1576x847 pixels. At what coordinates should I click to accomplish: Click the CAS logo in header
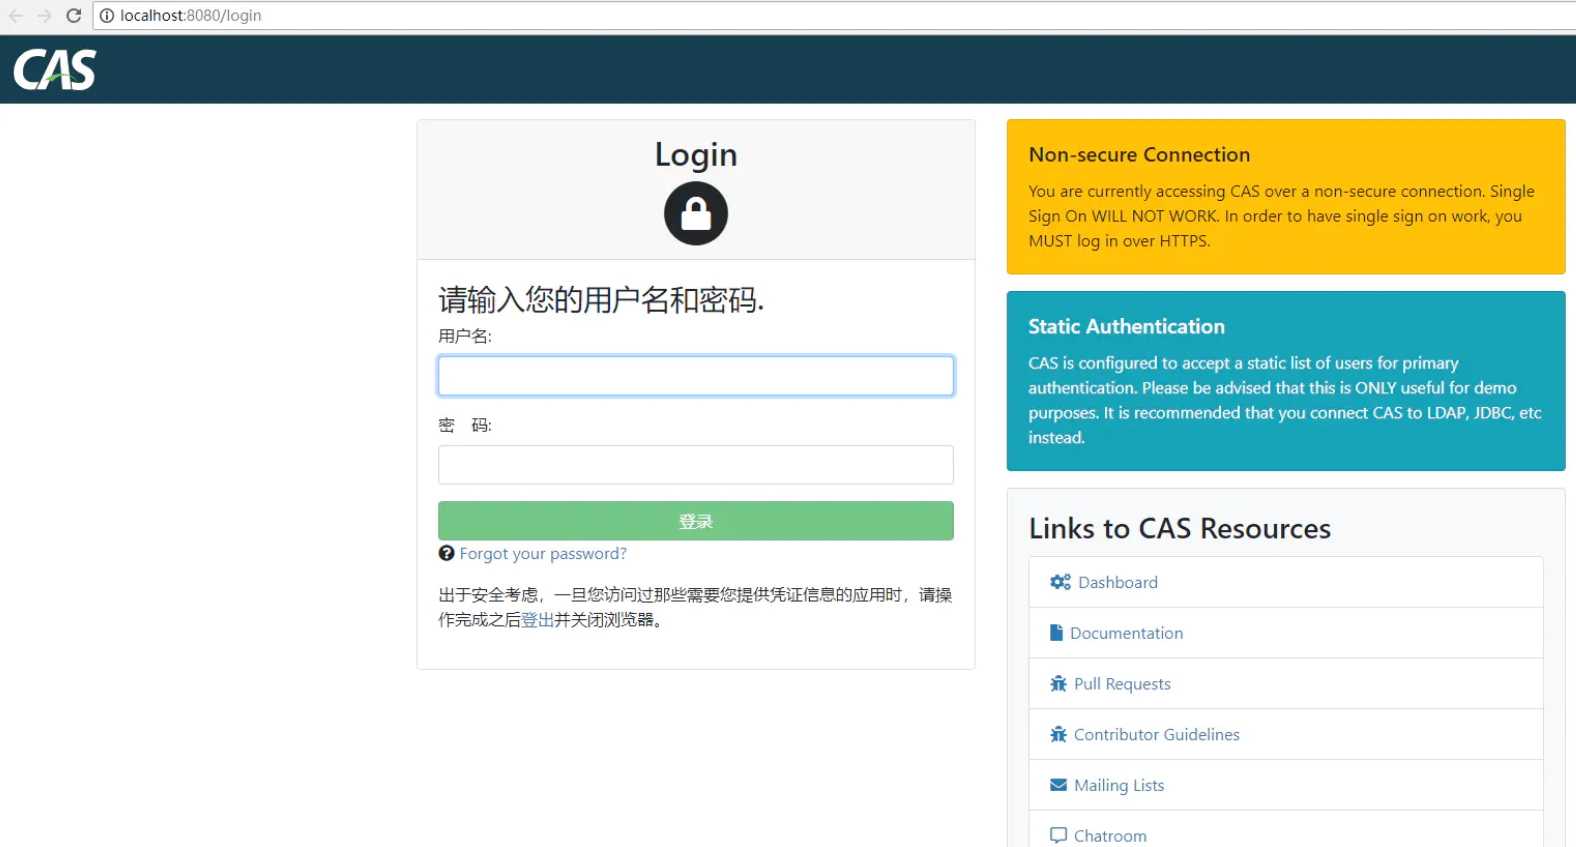pos(55,70)
